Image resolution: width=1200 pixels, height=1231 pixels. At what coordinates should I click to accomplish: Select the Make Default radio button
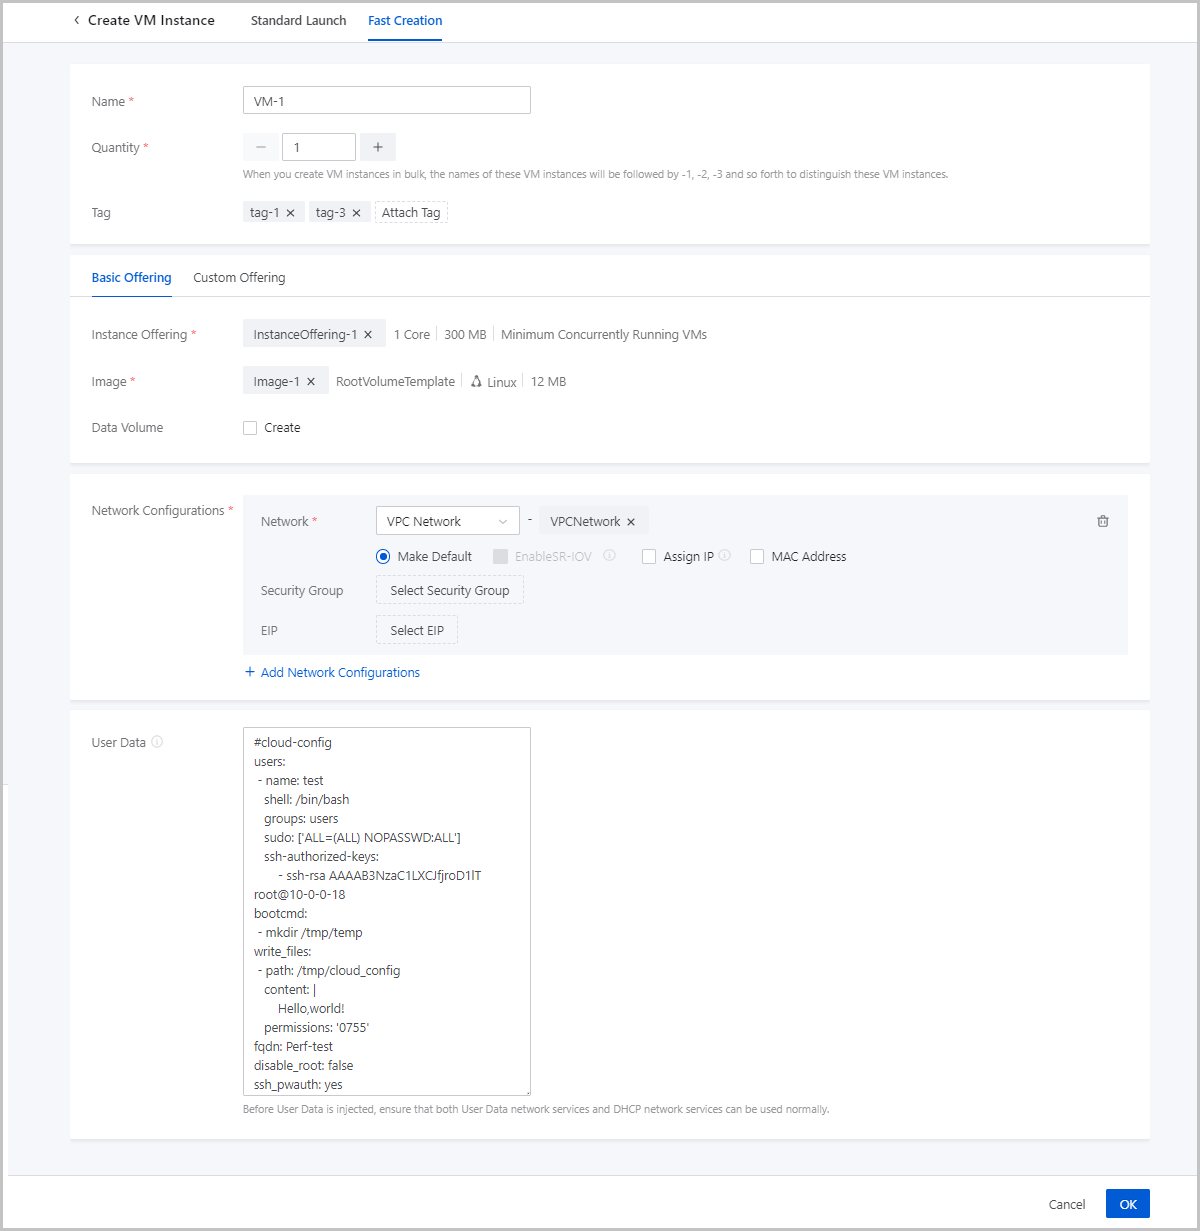[383, 557]
